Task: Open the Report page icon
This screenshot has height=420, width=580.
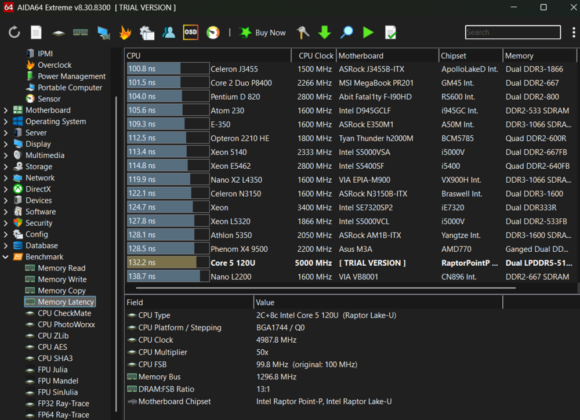Action: point(36,33)
